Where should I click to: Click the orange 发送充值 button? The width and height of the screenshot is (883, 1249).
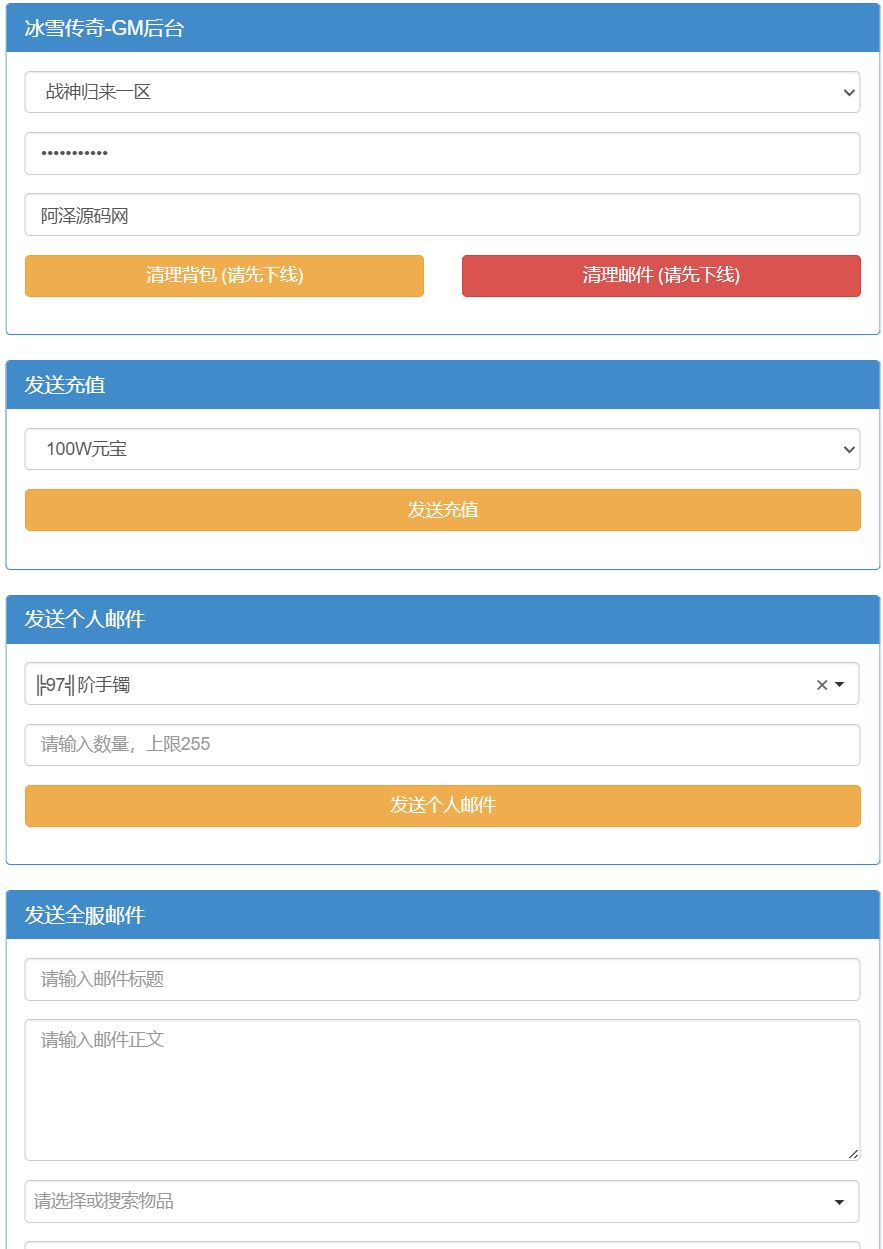(441, 510)
